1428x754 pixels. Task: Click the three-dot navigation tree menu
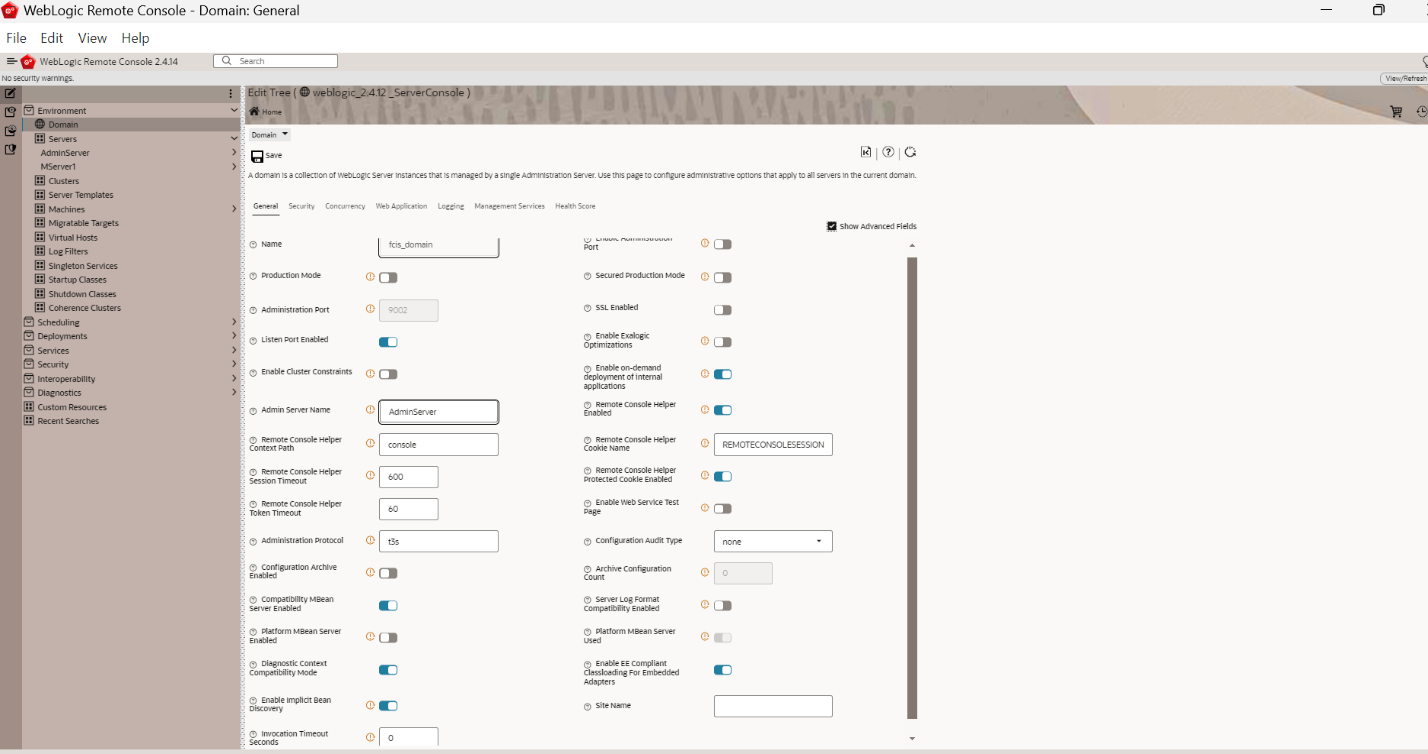(231, 93)
